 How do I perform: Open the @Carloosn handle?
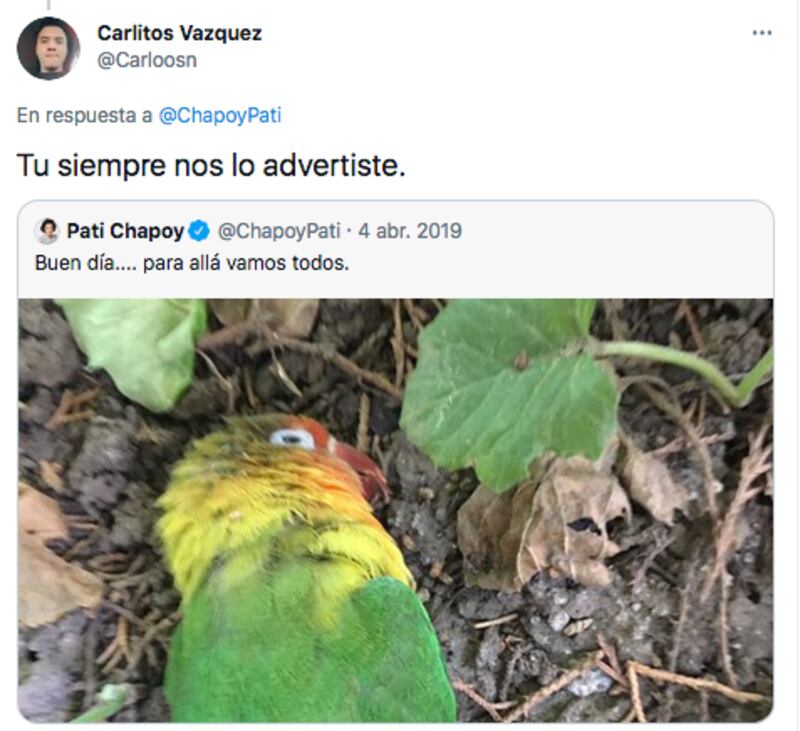coord(147,60)
